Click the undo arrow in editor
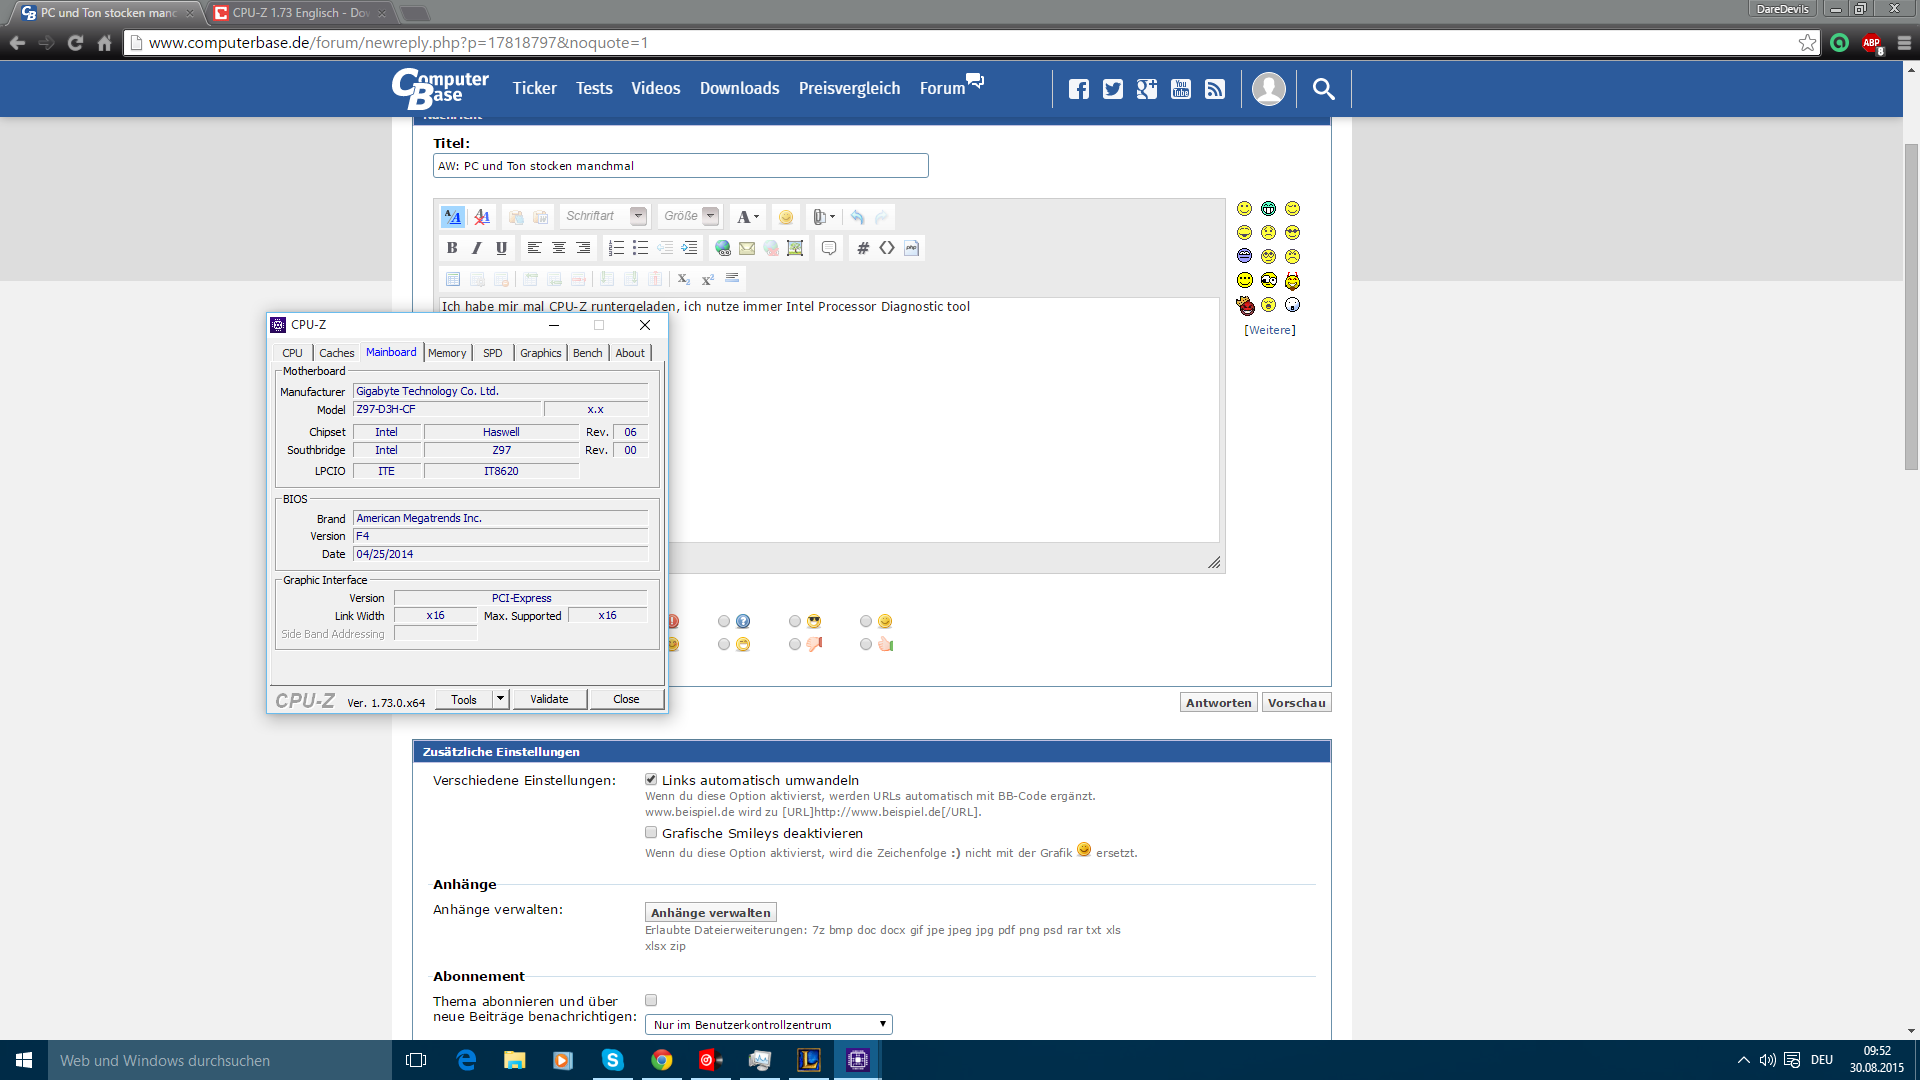The height and width of the screenshot is (1080, 1920). pos(857,217)
